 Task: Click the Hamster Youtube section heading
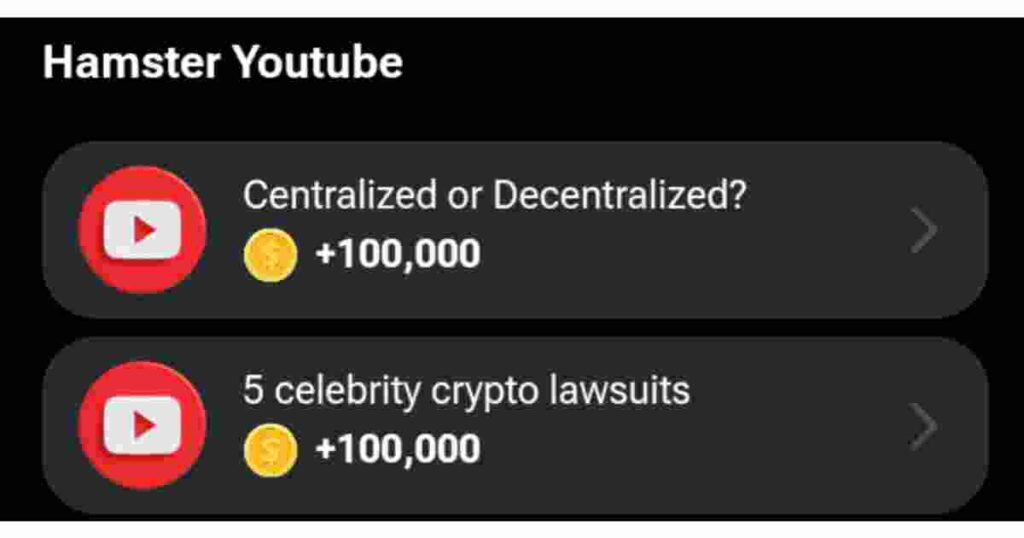[223, 63]
